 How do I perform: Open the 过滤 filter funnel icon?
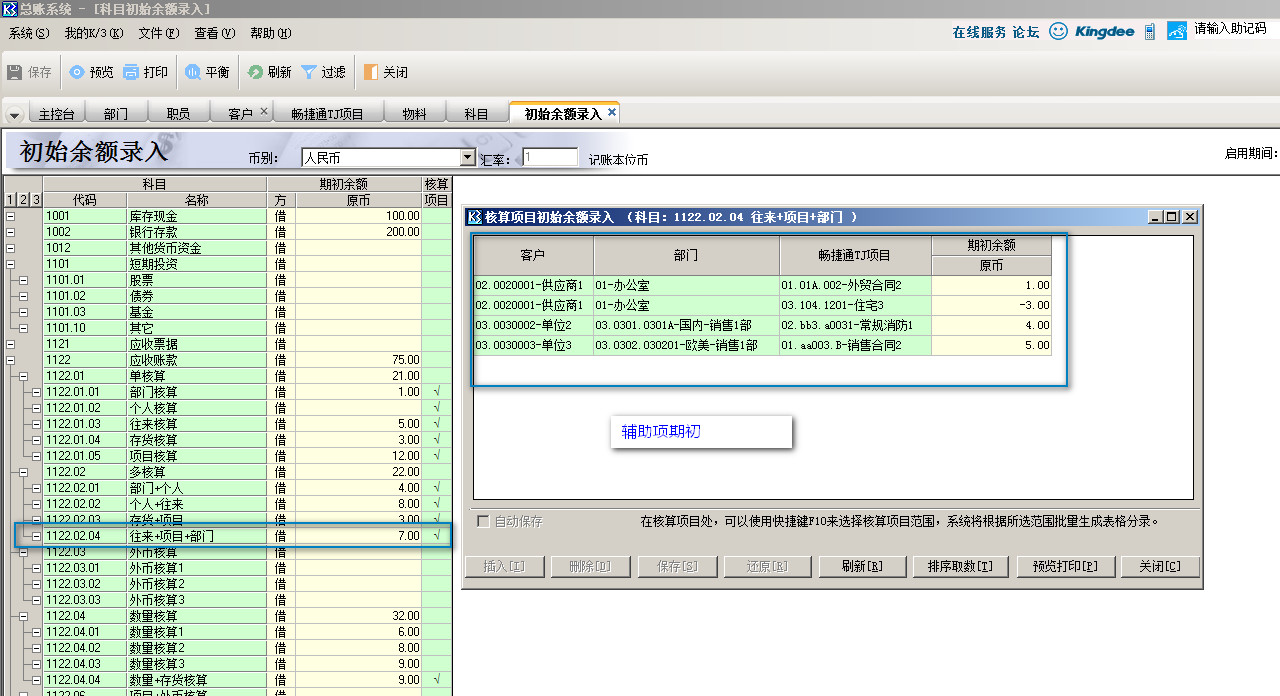coord(309,72)
